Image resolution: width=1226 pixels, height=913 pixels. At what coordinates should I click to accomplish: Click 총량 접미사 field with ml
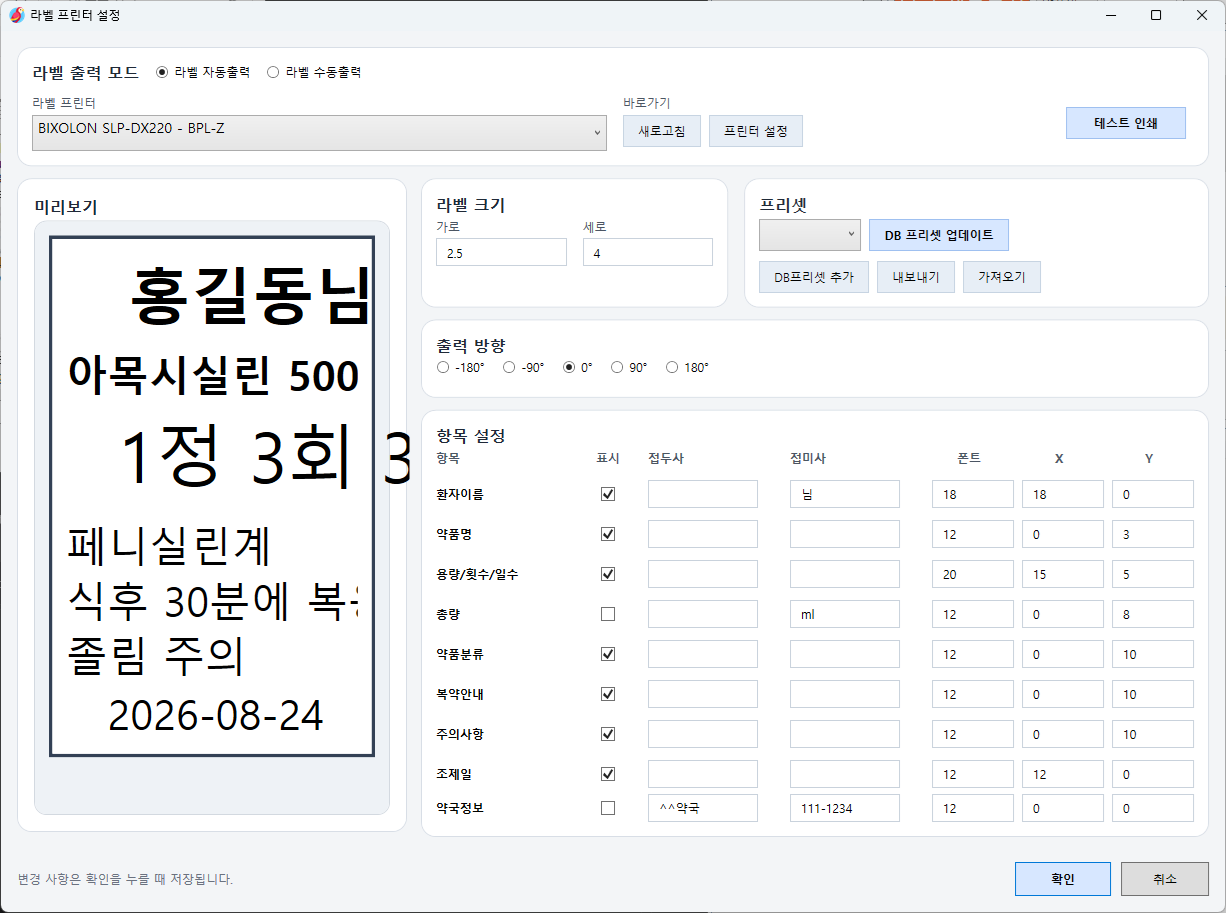(x=845, y=614)
